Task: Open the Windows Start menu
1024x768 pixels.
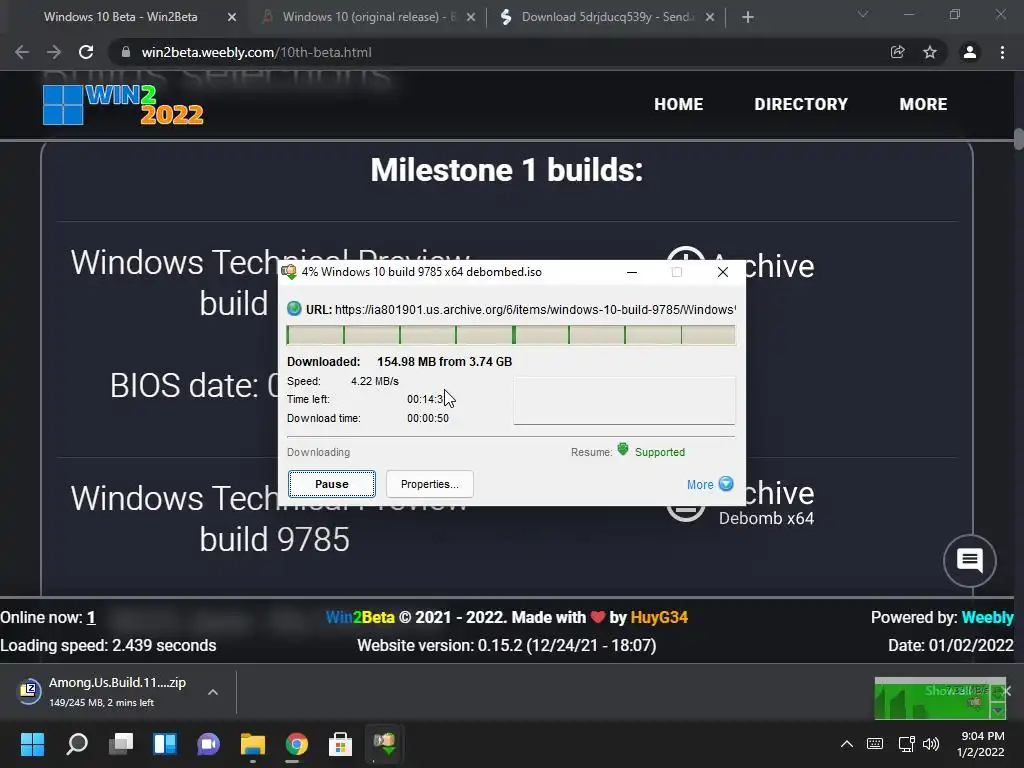Action: 32,744
